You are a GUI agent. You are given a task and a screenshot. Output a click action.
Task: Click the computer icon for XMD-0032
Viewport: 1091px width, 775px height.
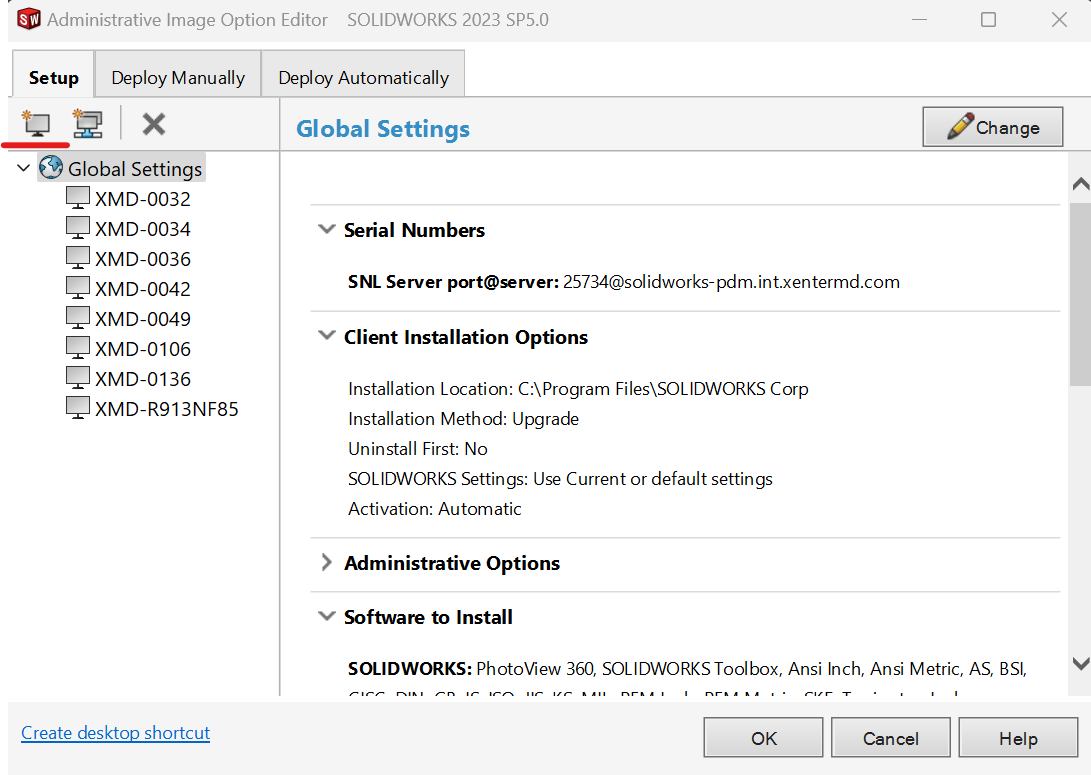pyautogui.click(x=78, y=198)
